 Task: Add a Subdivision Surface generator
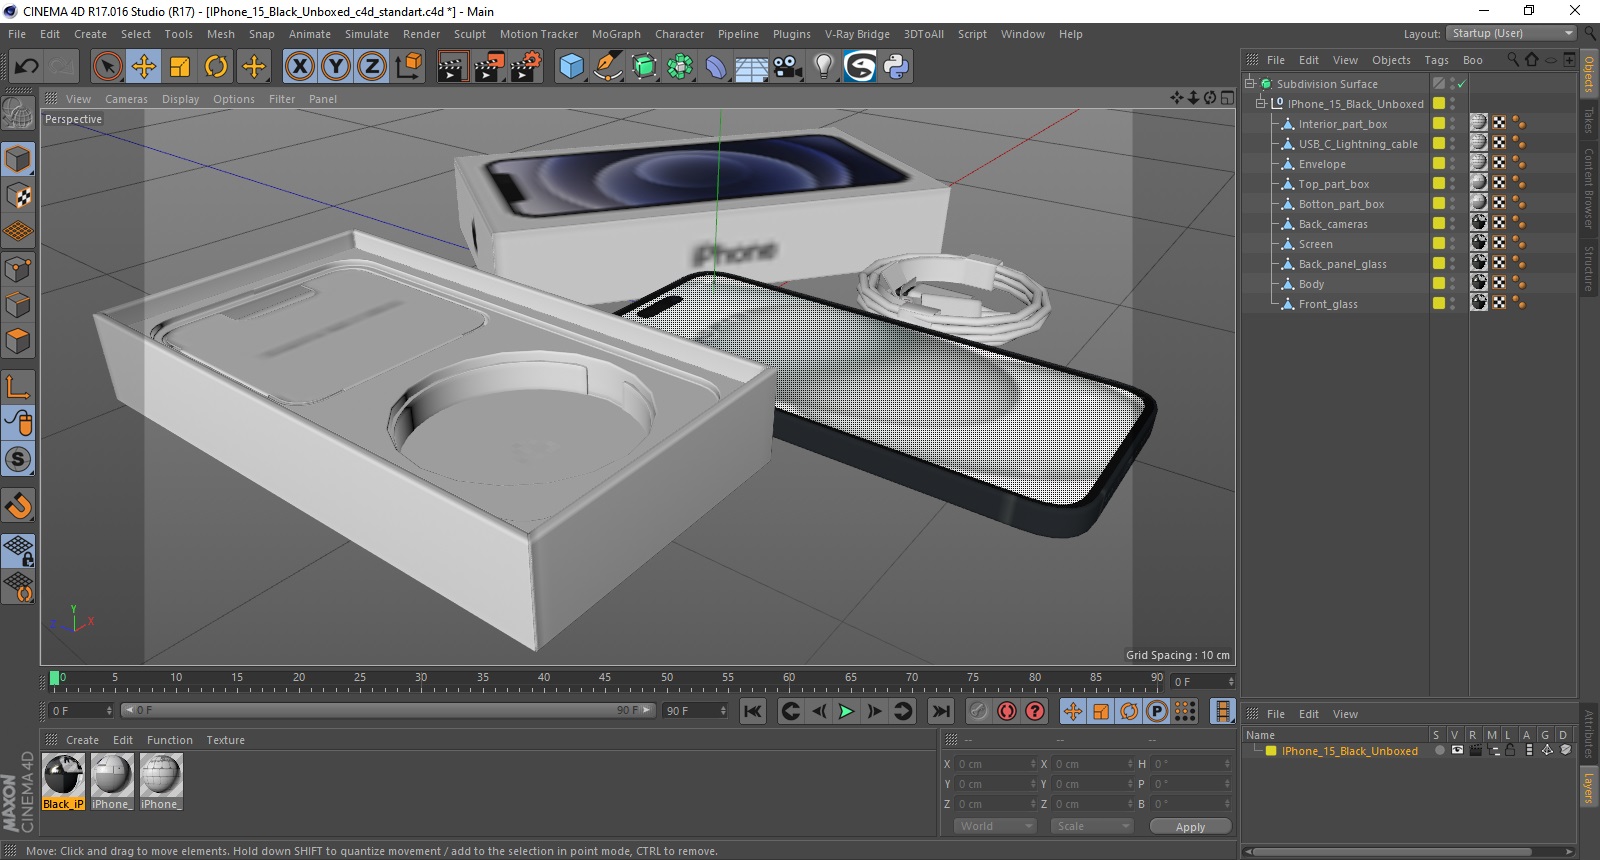pos(644,67)
